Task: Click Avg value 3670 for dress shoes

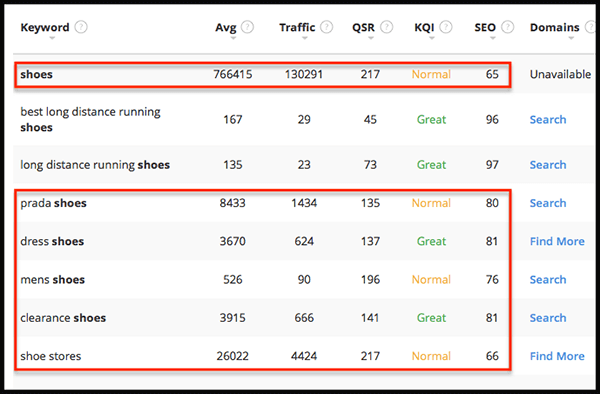Action: click(233, 241)
